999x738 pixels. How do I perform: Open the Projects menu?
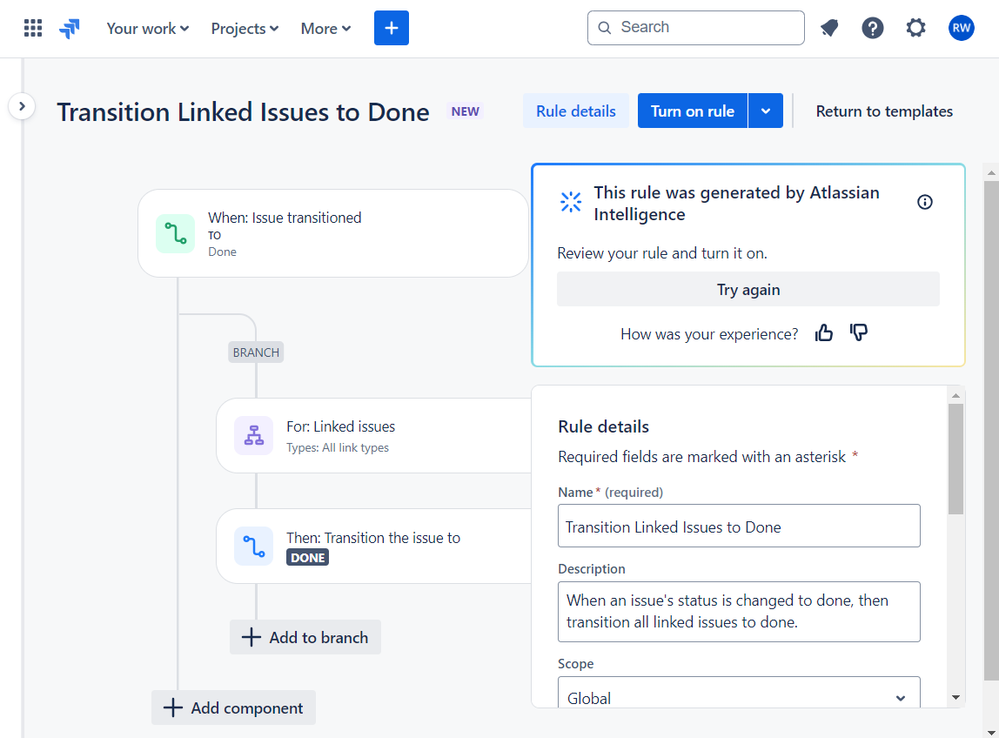245,29
